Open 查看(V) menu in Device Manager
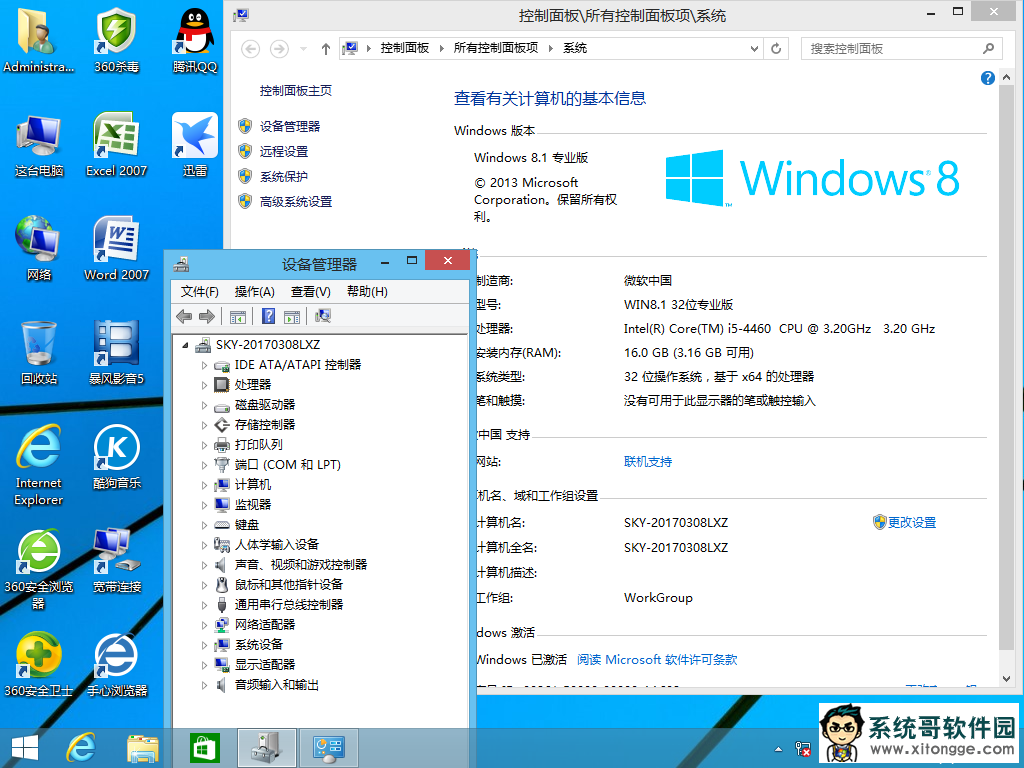 pos(310,291)
